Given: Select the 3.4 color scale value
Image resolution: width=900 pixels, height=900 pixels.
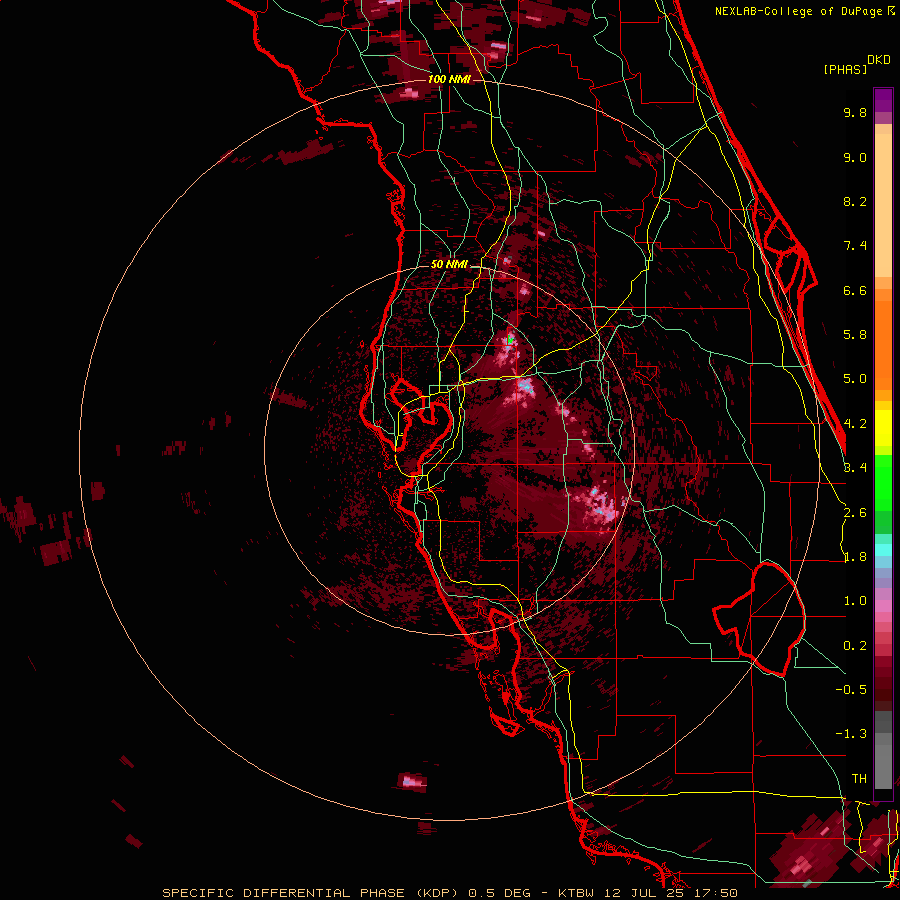Looking at the screenshot, I should (855, 468).
